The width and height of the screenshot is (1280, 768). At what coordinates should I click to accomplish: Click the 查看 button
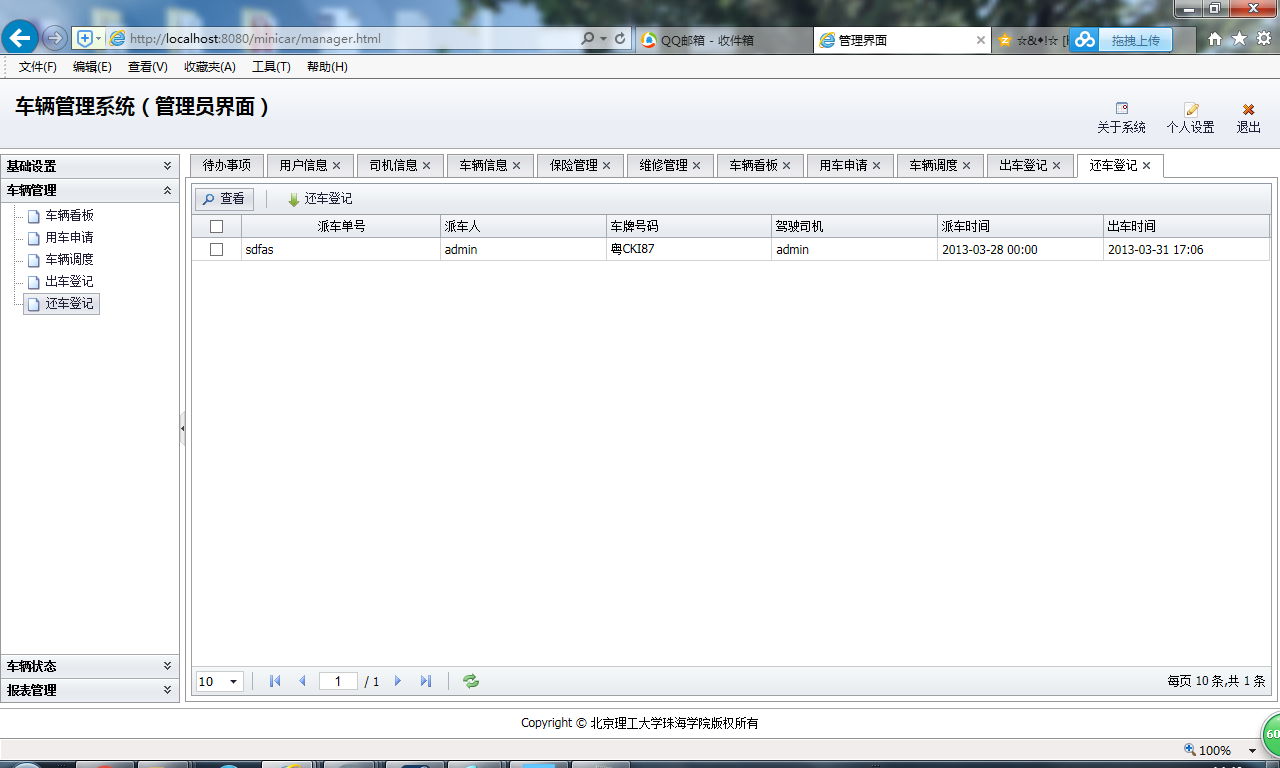[223, 198]
